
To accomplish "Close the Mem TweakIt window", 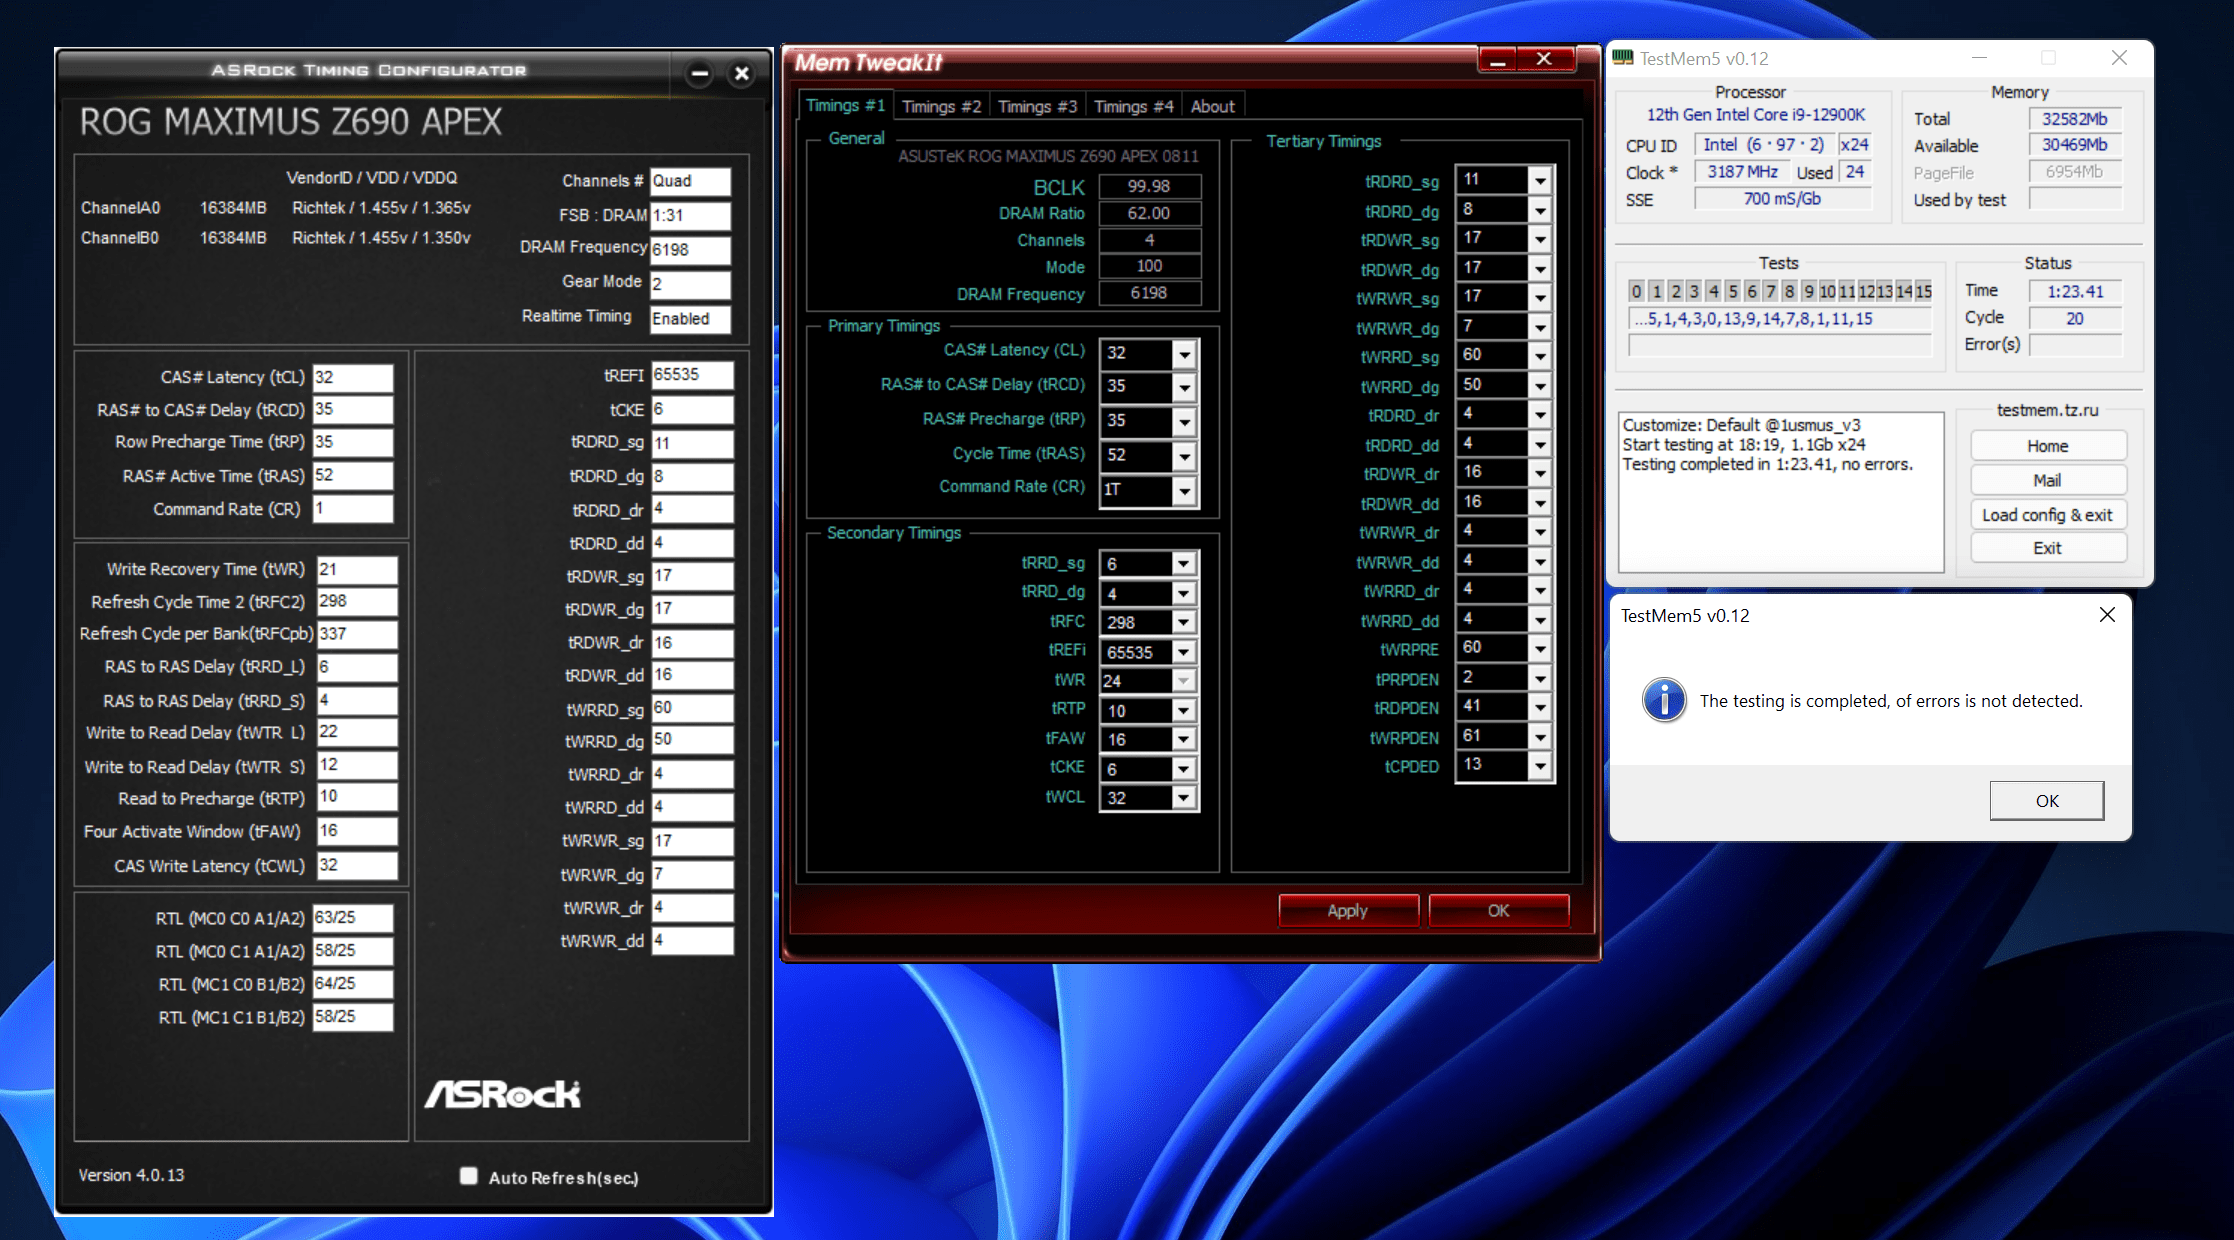I will (x=1544, y=60).
